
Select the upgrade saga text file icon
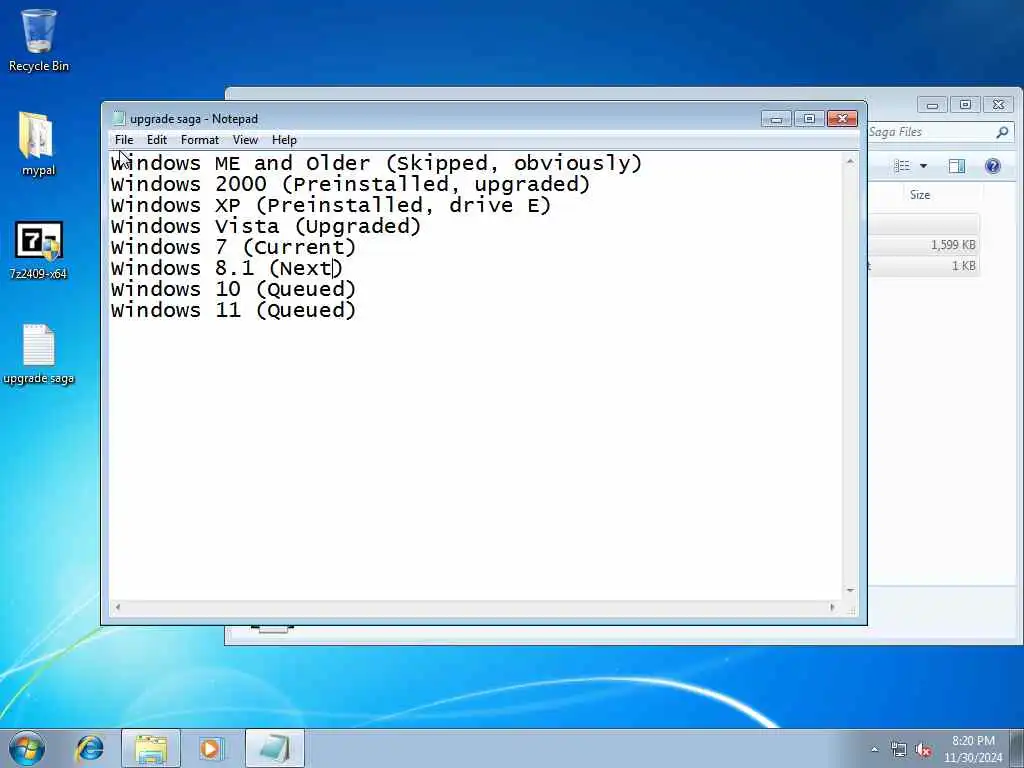pyautogui.click(x=39, y=354)
